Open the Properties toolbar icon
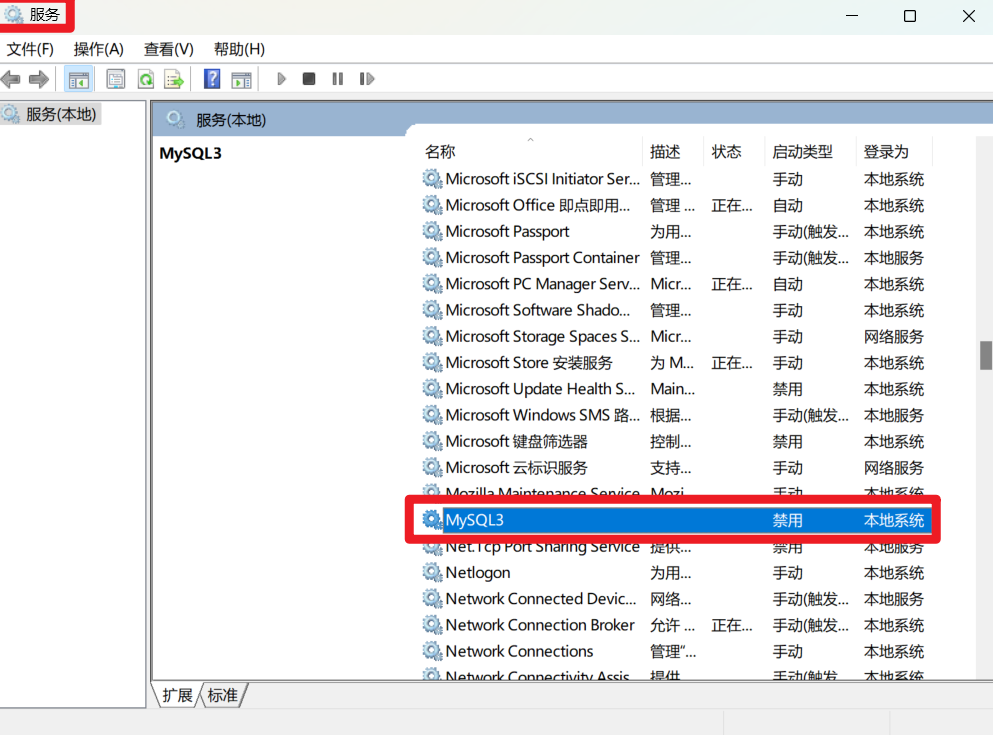The image size is (993, 735). click(x=115, y=79)
